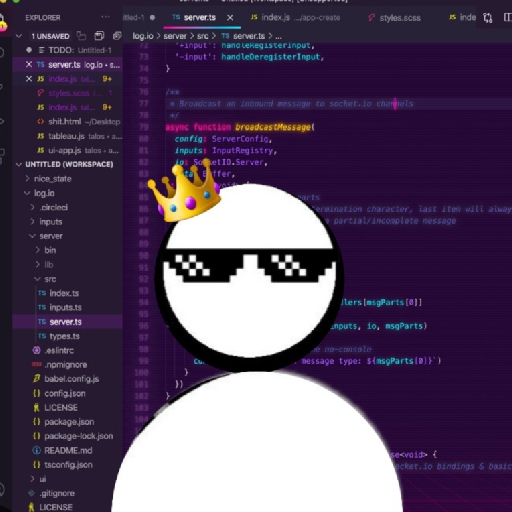Close index.js 9+ entry with X icon
The width and height of the screenshot is (512, 512).
point(29,79)
